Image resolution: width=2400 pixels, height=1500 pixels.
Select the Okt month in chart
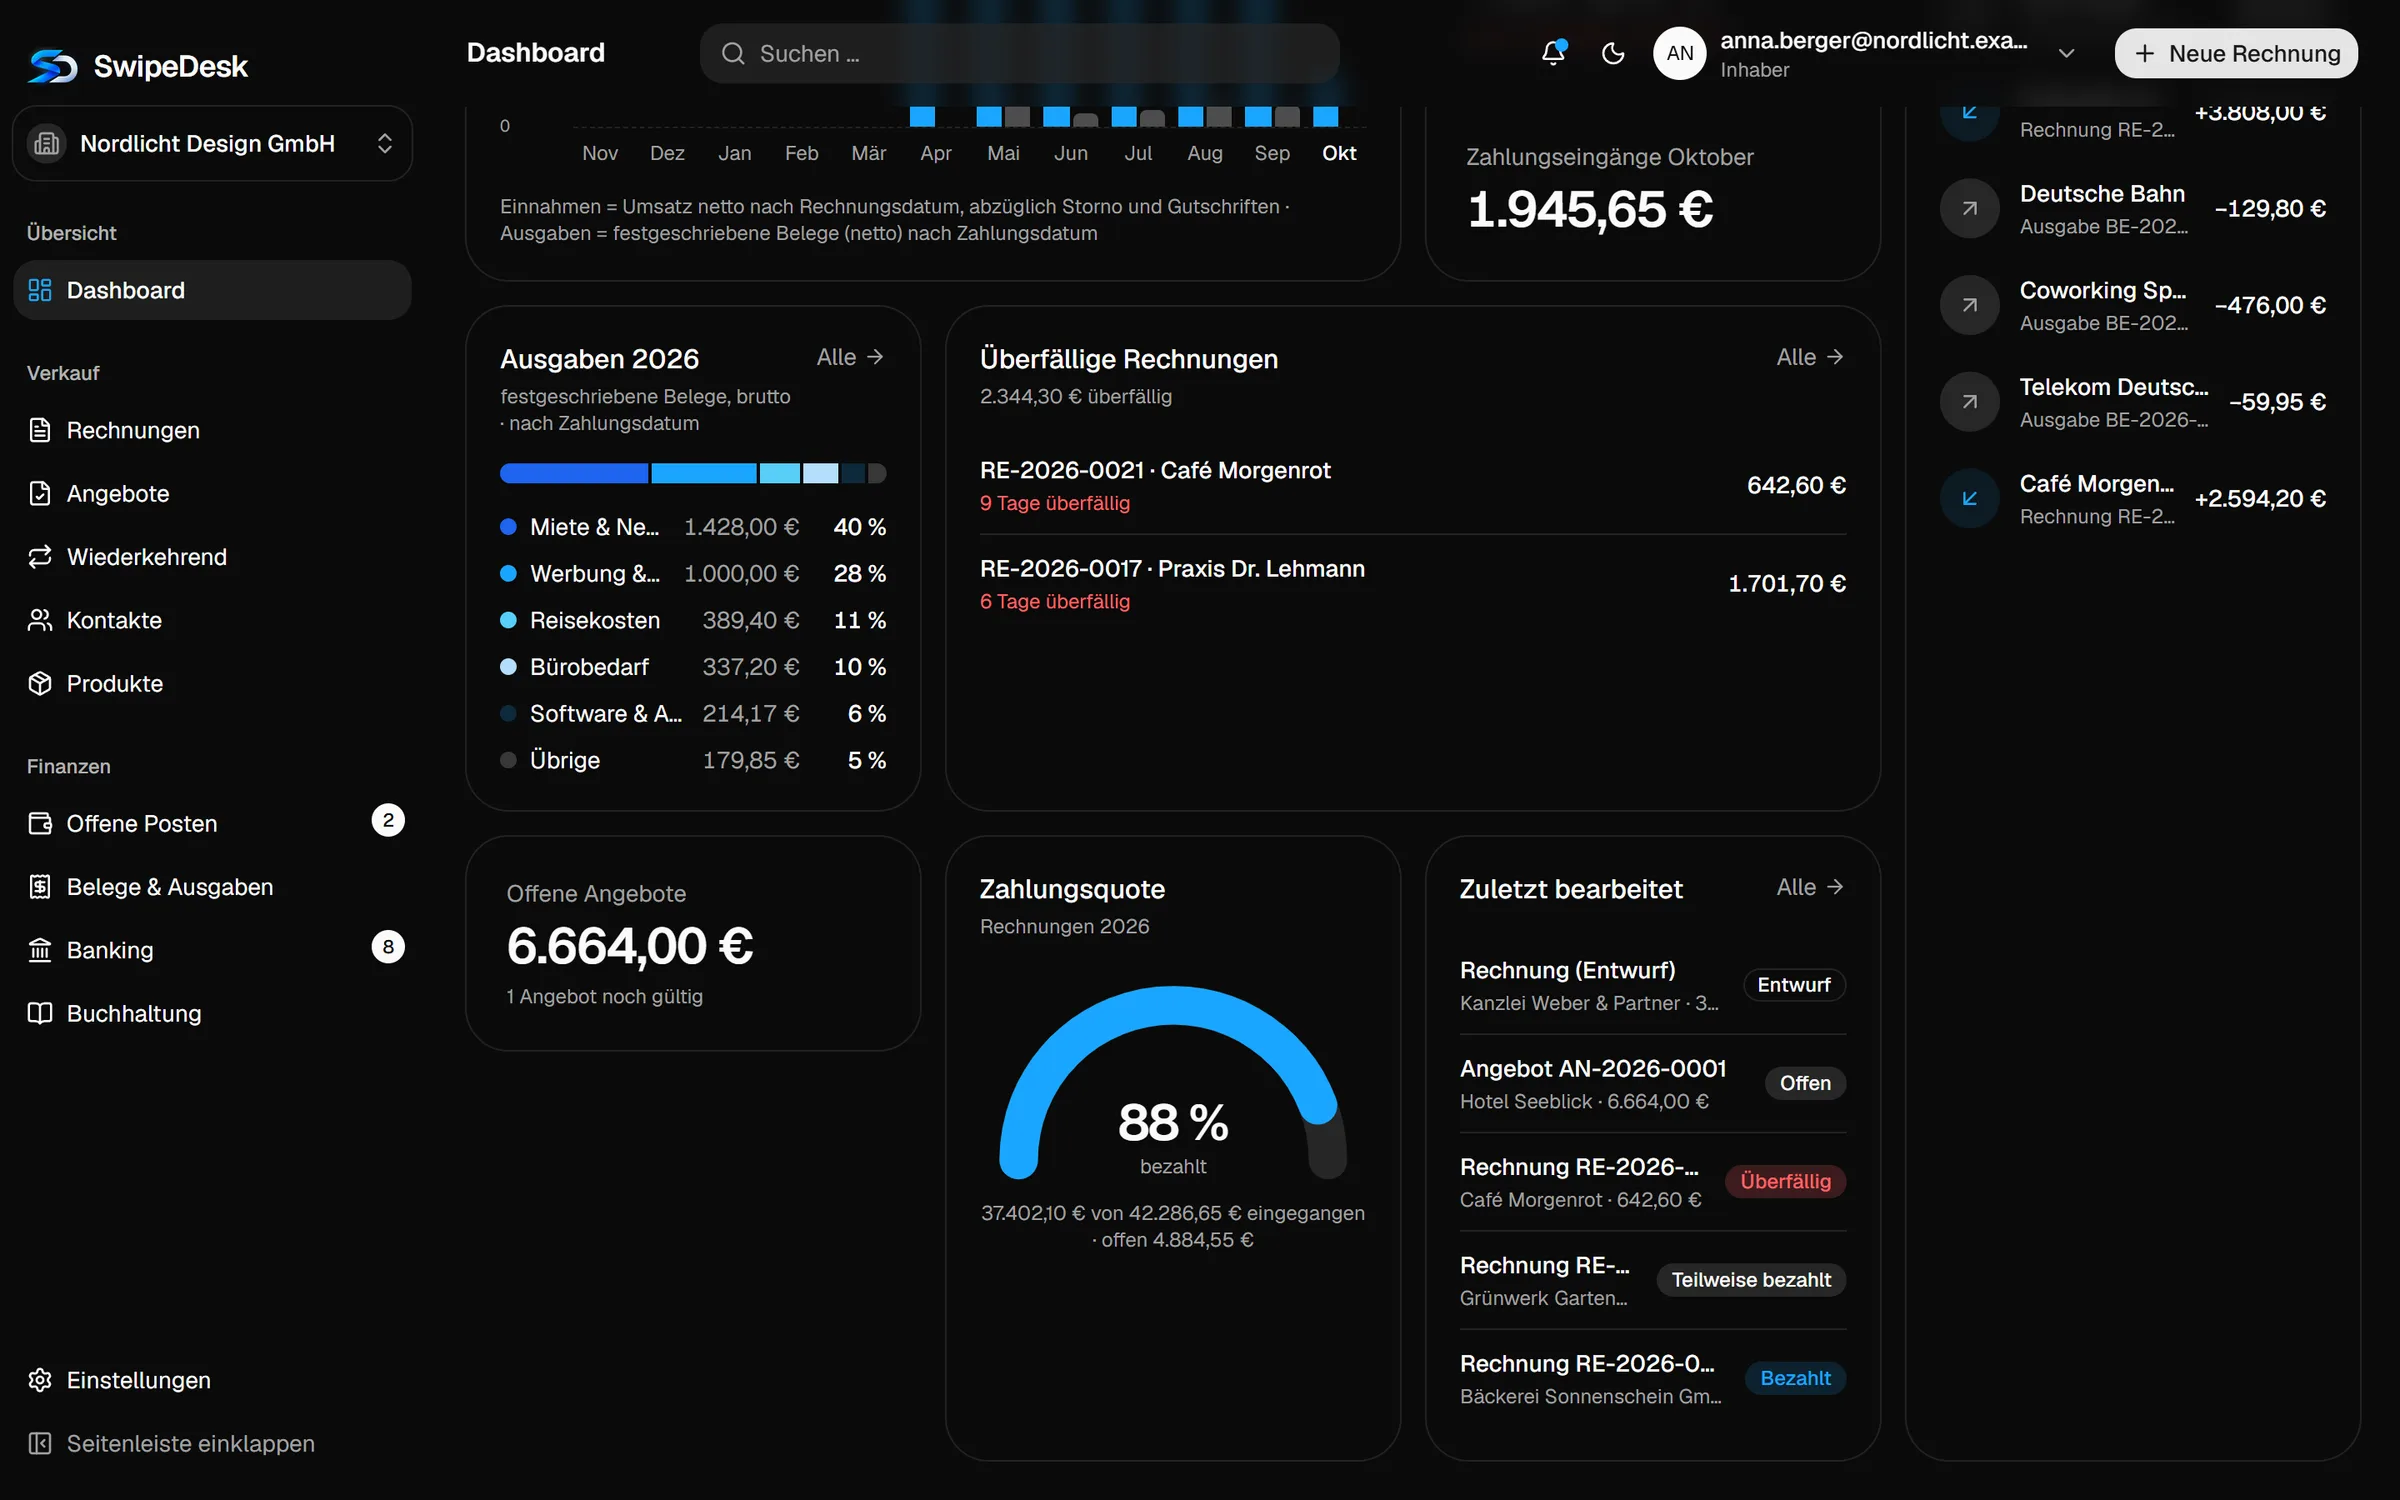click(x=1338, y=153)
